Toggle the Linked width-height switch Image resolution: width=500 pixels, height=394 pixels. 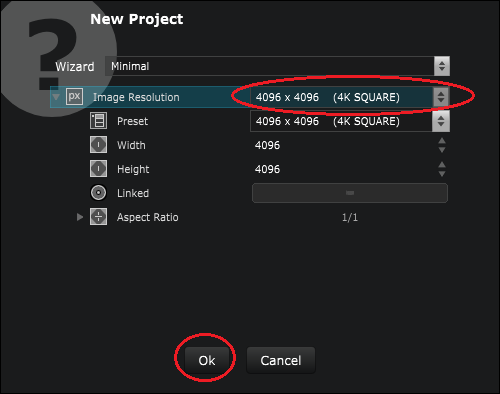[350, 193]
